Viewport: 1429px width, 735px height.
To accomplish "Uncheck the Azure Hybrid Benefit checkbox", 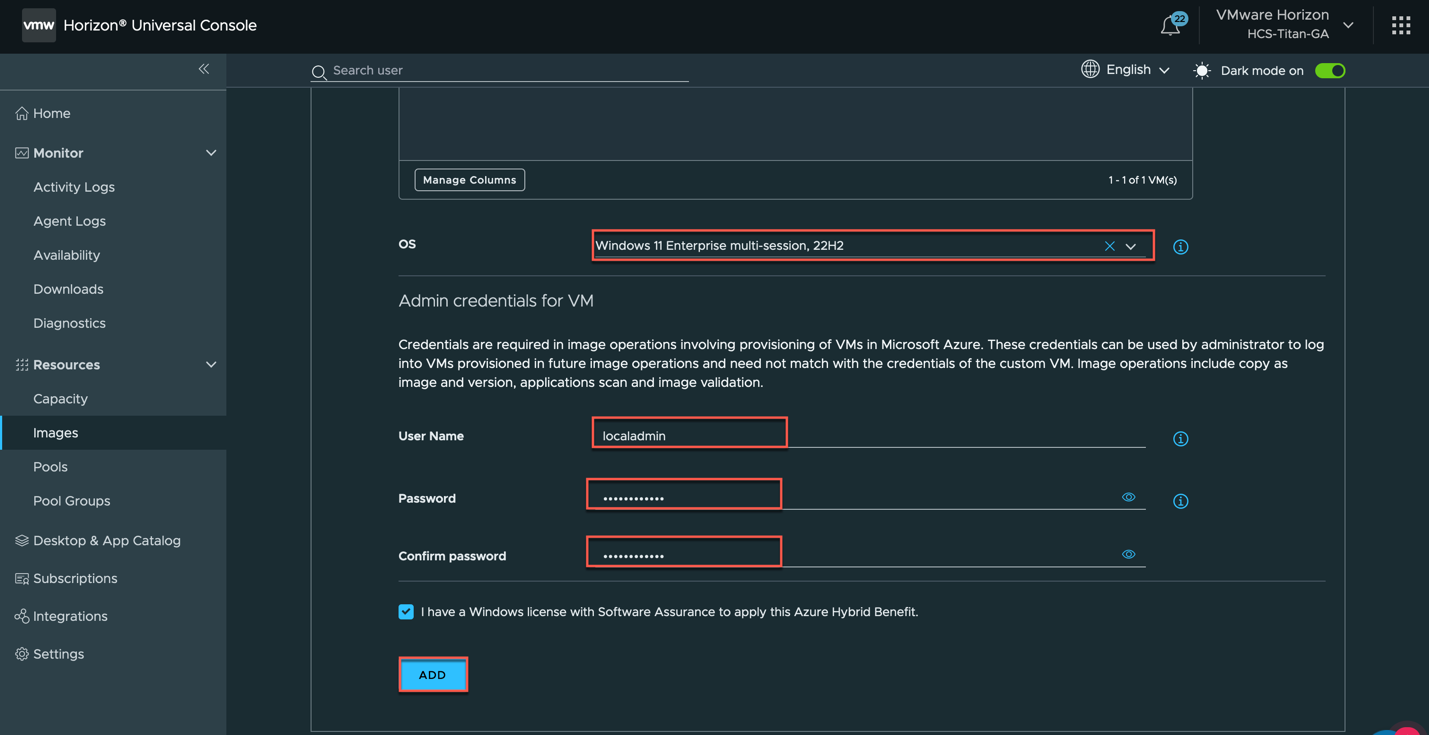I will (x=406, y=612).
